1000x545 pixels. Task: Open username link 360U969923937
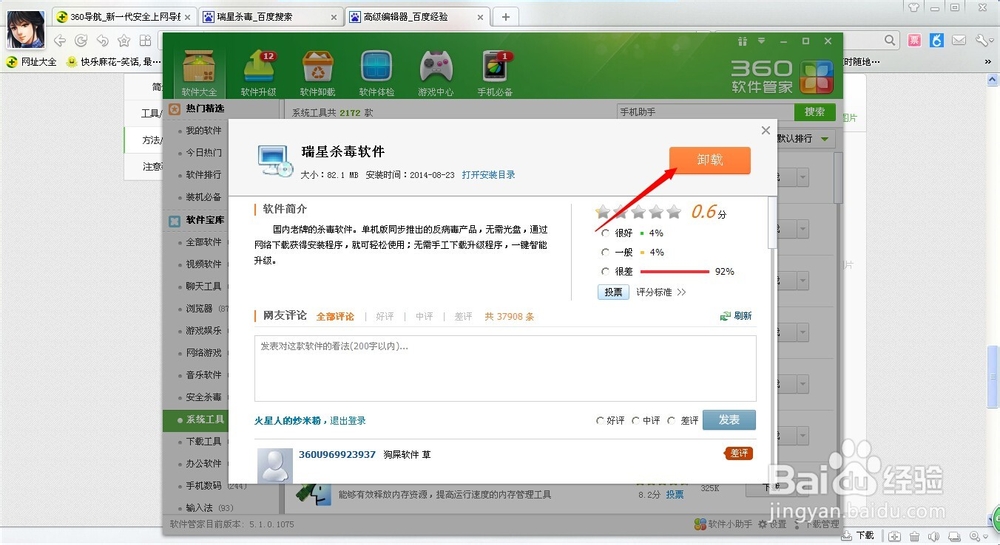click(x=337, y=454)
